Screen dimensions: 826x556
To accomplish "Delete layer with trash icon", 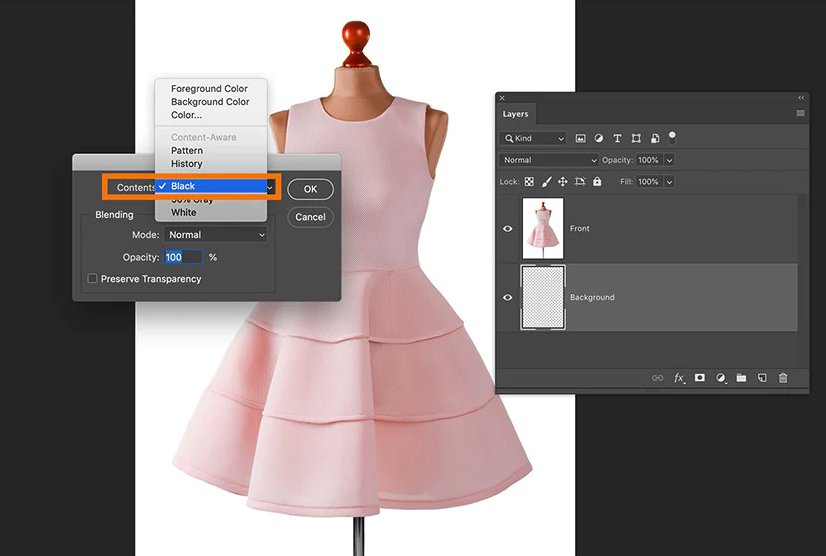I will [783, 378].
